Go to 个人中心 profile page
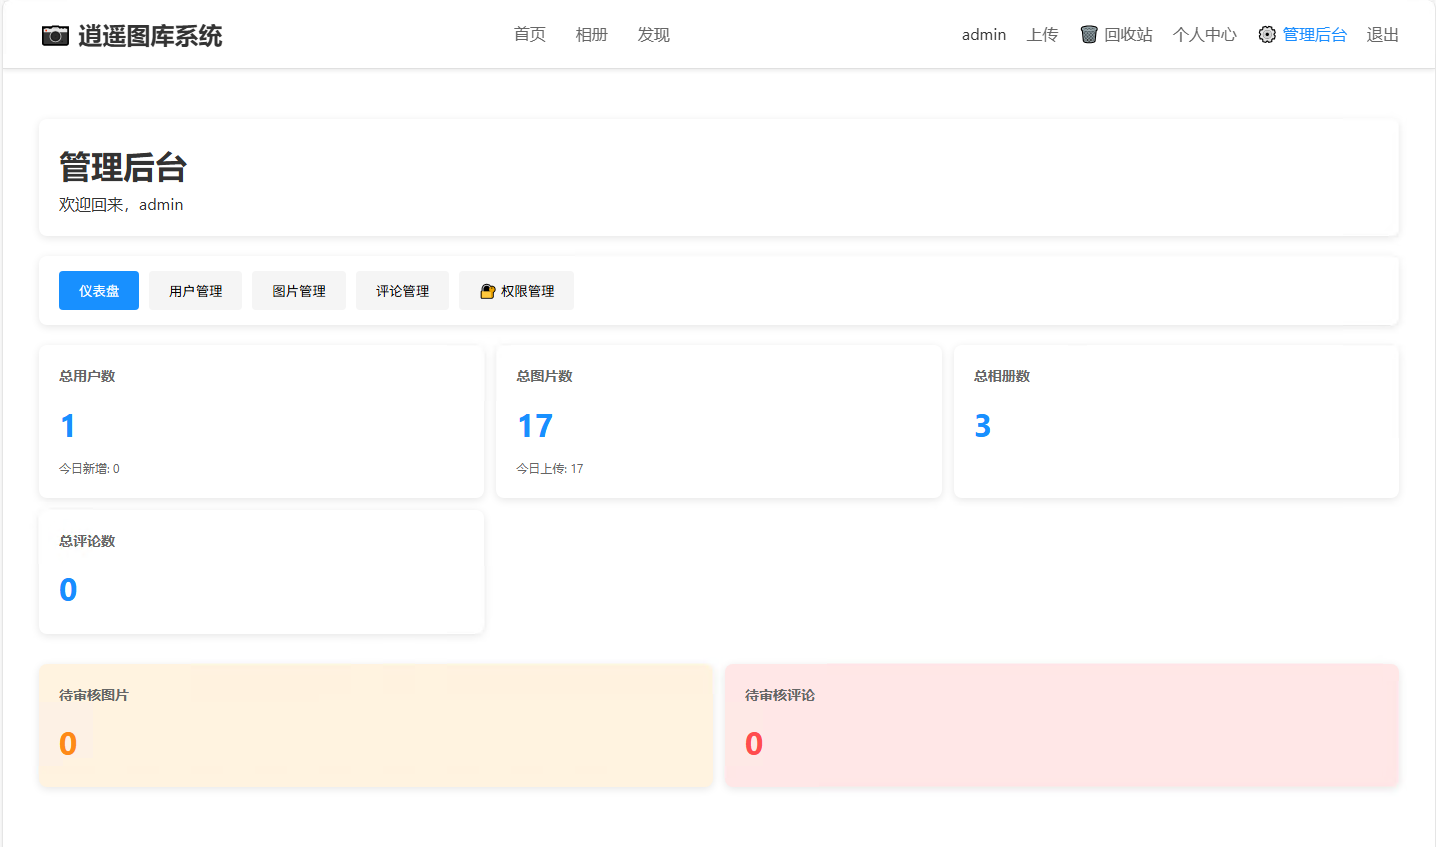This screenshot has width=1436, height=847. click(x=1204, y=35)
